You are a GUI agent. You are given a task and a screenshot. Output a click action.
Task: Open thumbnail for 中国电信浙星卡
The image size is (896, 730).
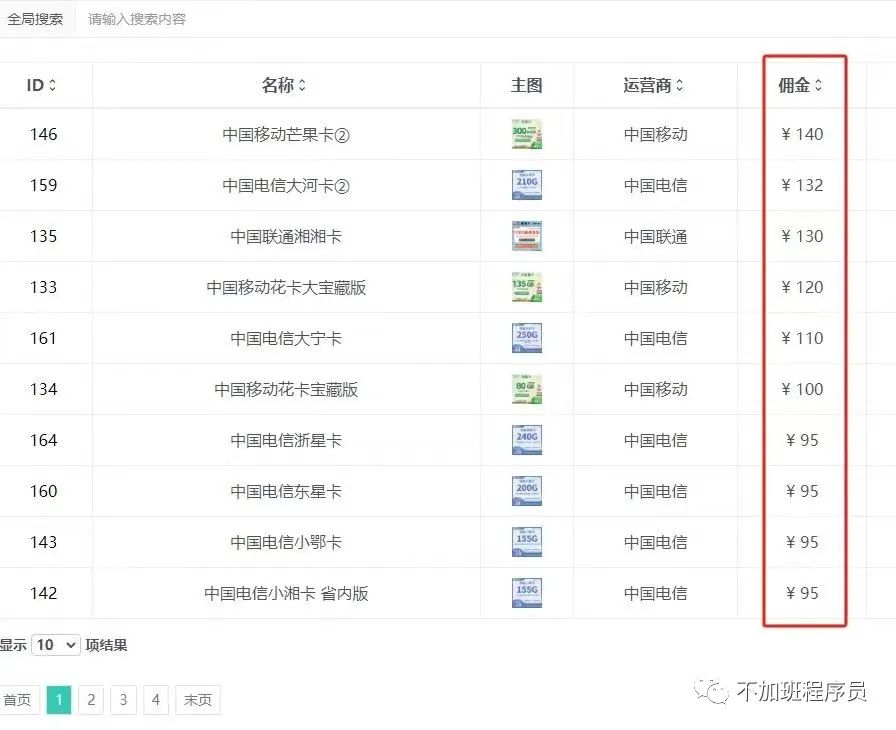[526, 440]
